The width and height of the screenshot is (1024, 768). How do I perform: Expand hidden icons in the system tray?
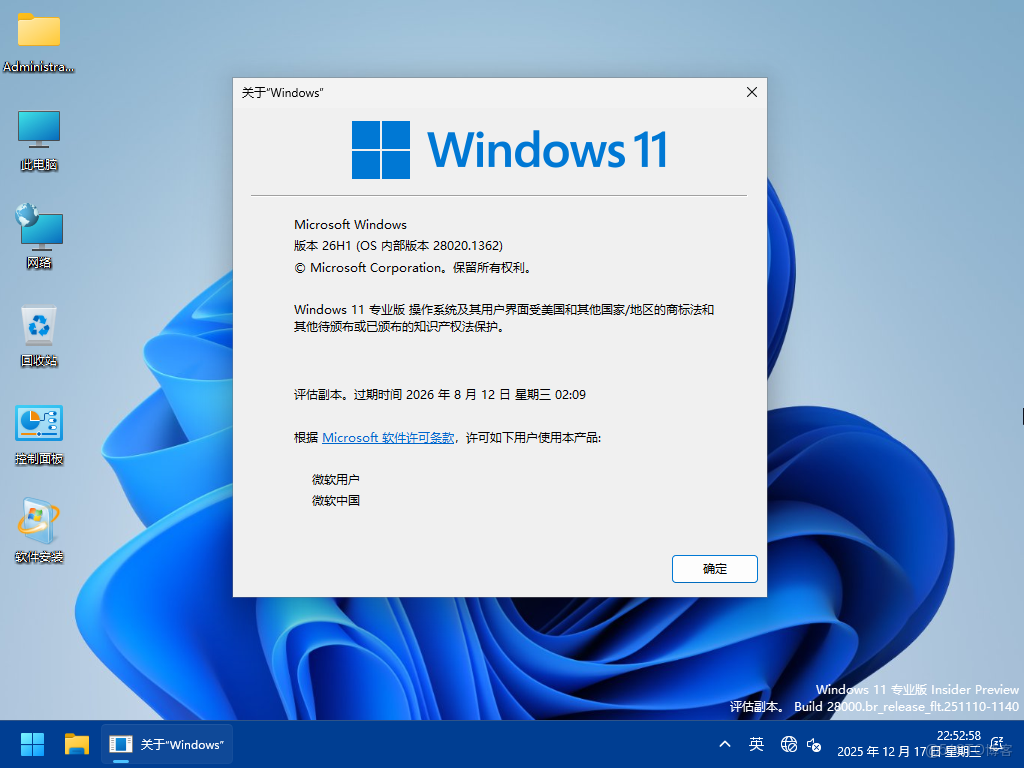click(x=725, y=744)
